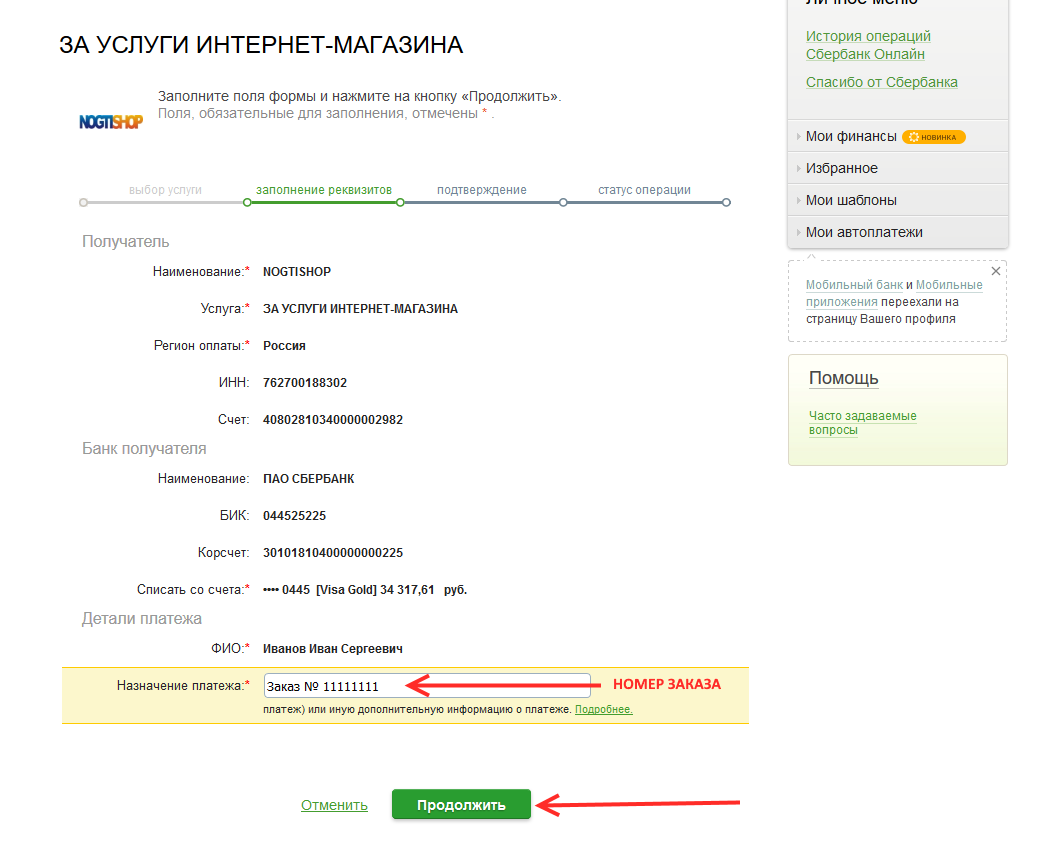Click the Регион оплаты value Россия
The height and width of the screenshot is (847, 1057).
[284, 346]
